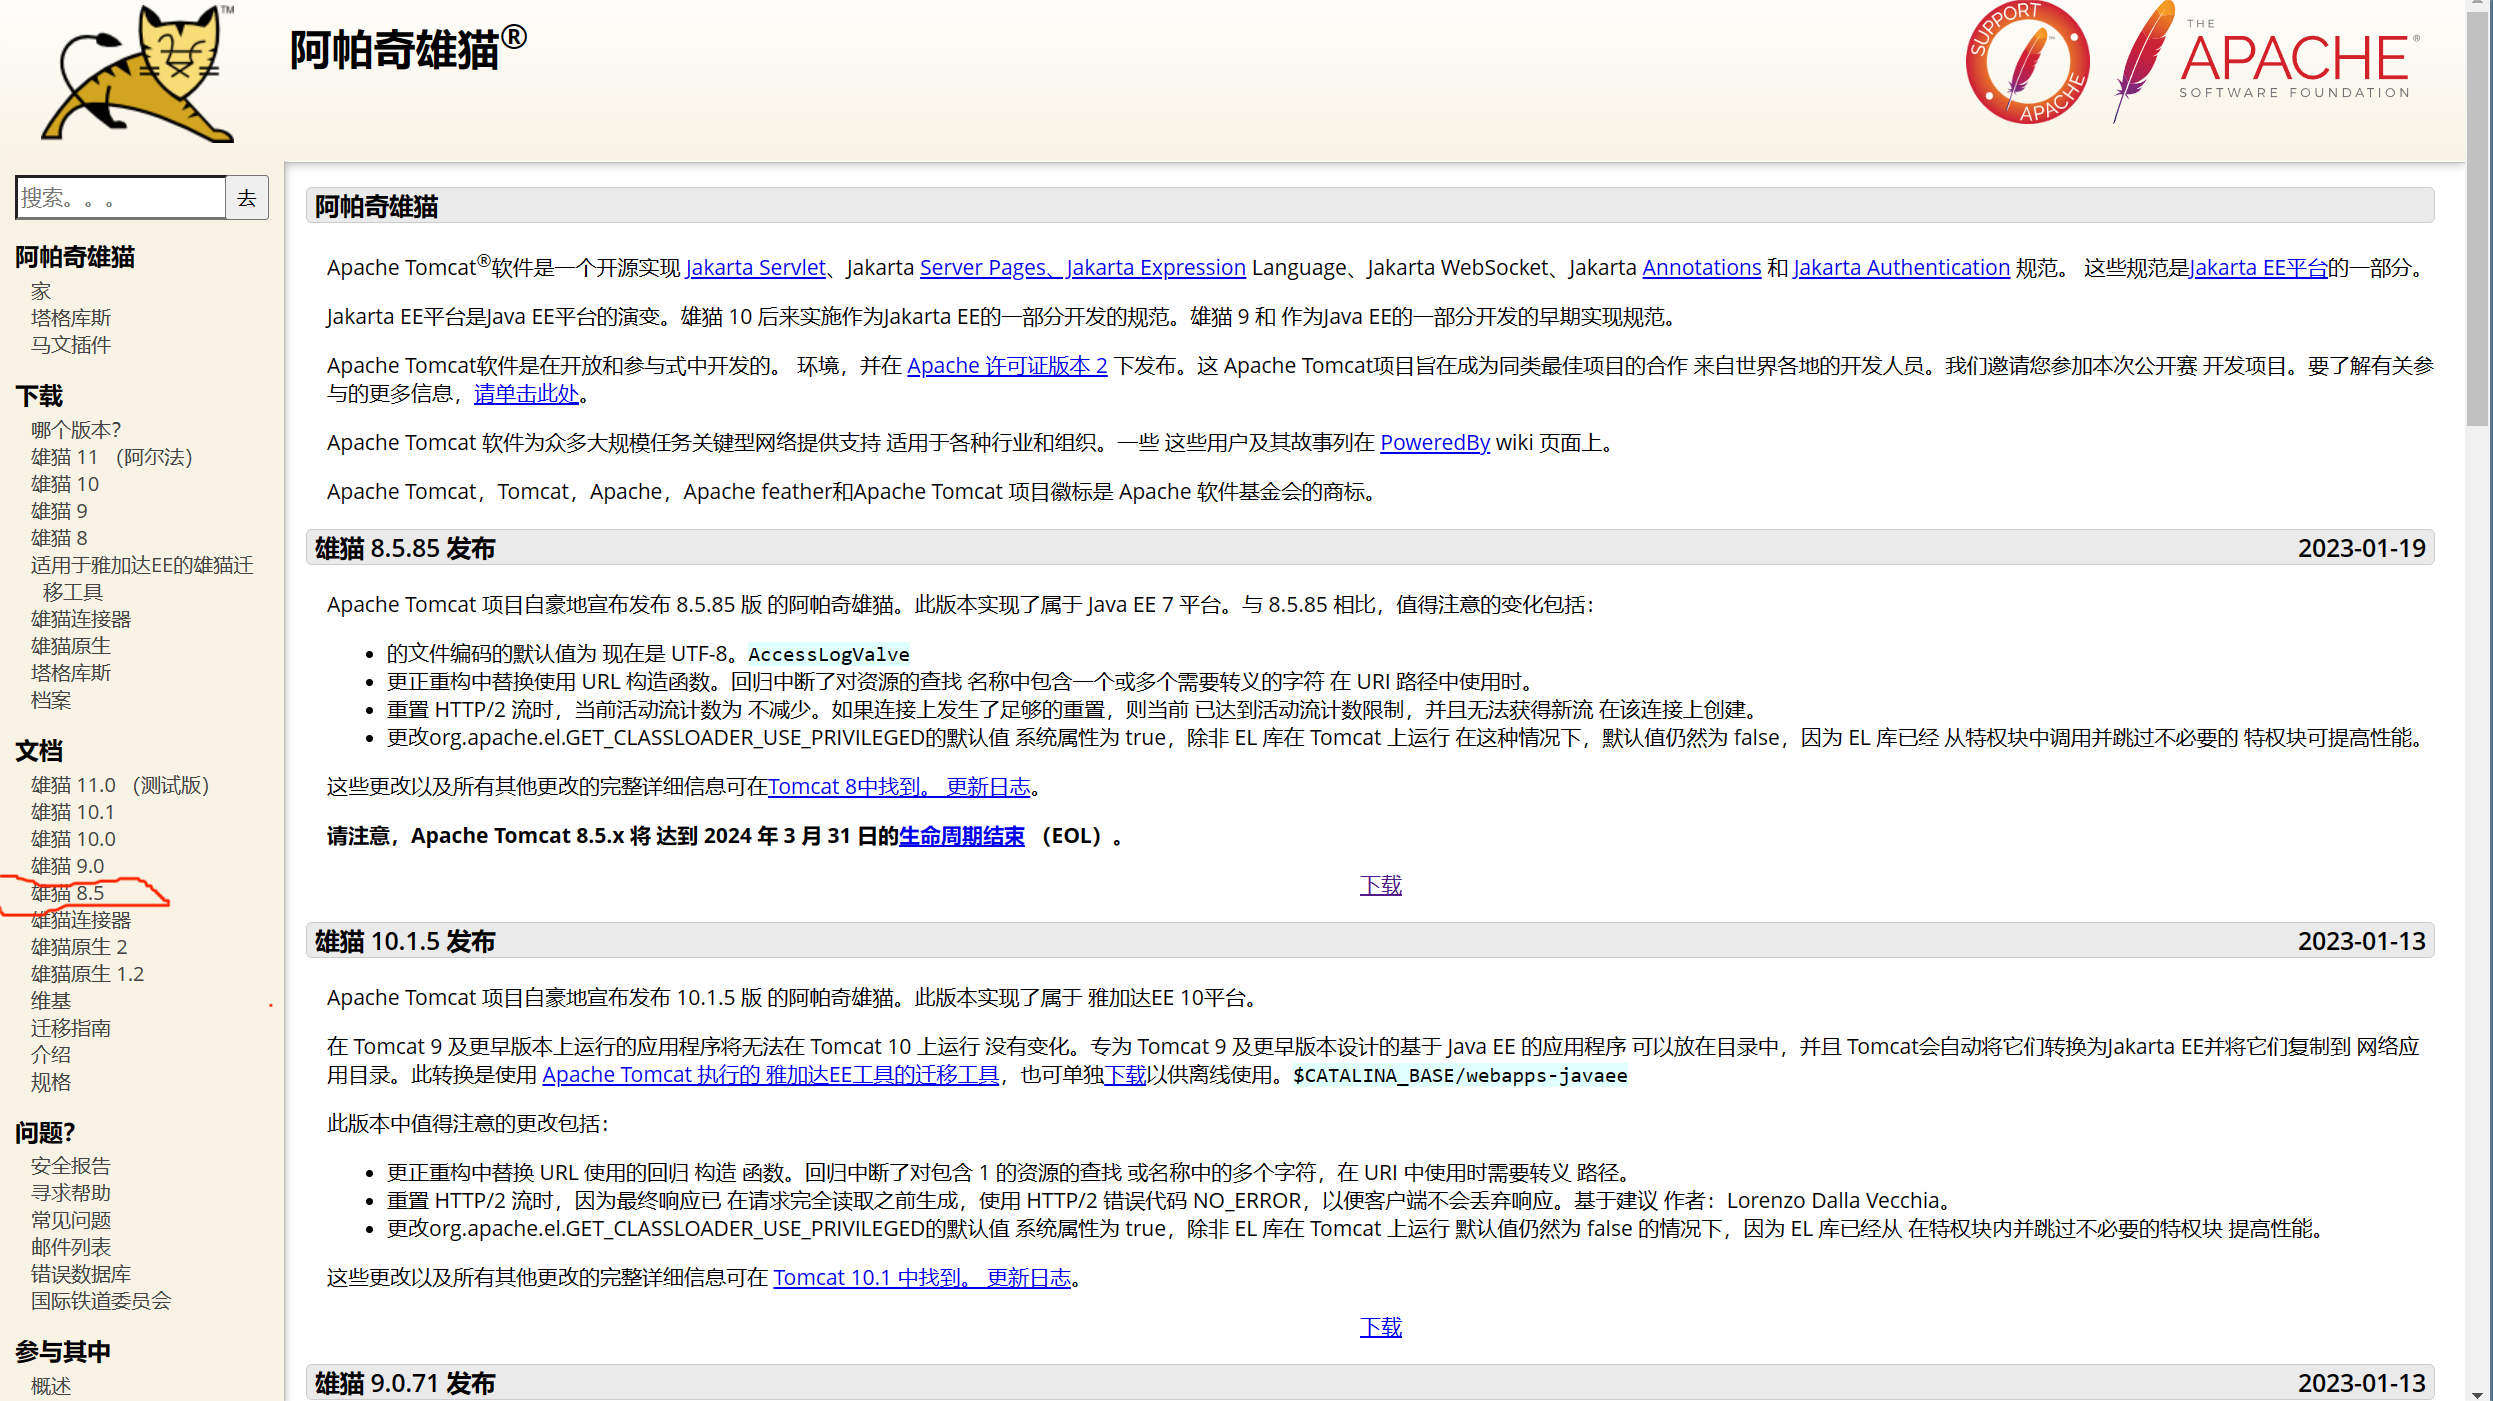This screenshot has height=1401, width=2493.
Task: Follow the Jakarta Servlet link
Action: point(755,268)
